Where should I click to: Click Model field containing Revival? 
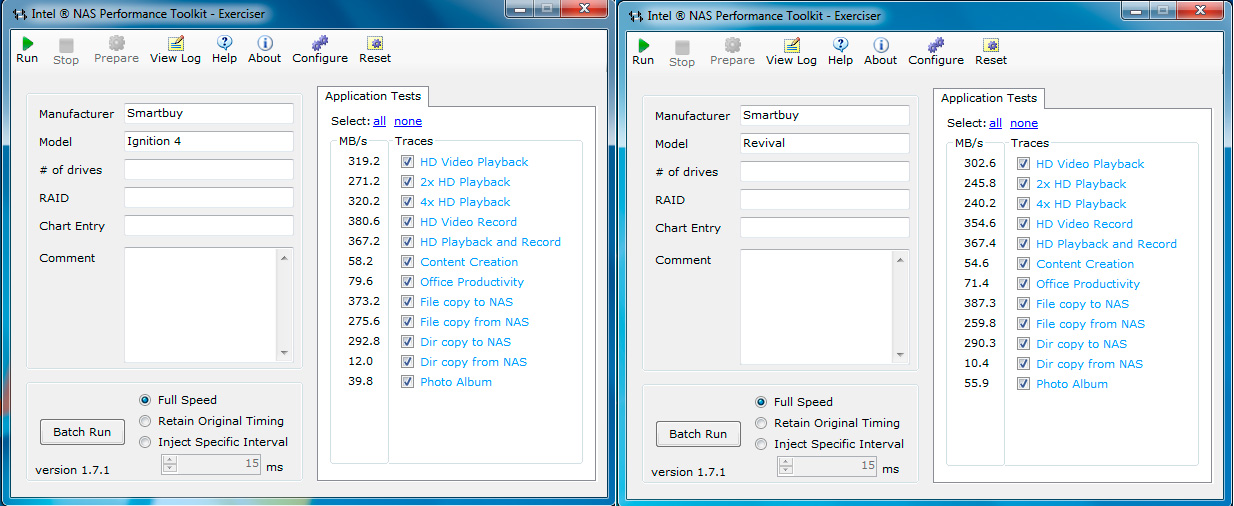(825, 143)
